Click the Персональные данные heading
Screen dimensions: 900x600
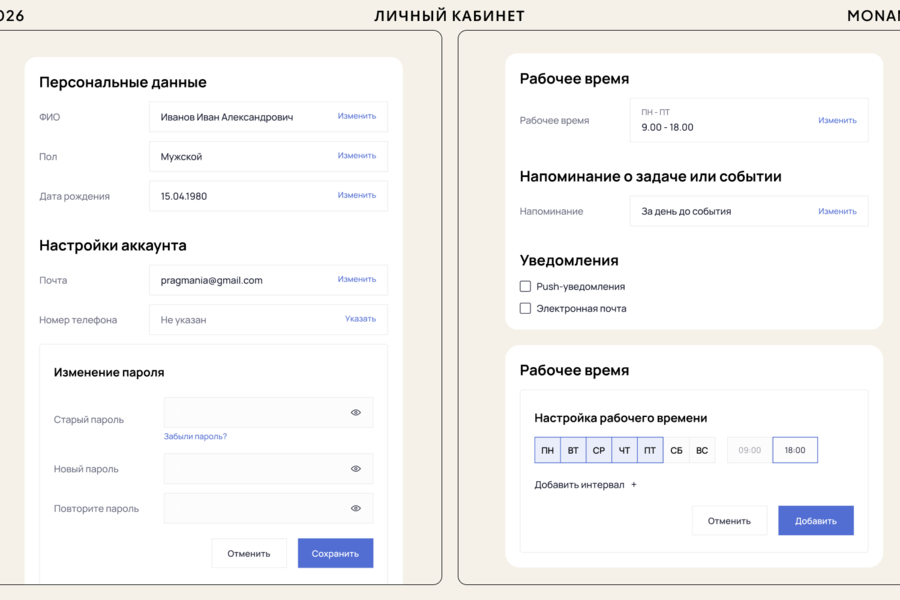(123, 82)
